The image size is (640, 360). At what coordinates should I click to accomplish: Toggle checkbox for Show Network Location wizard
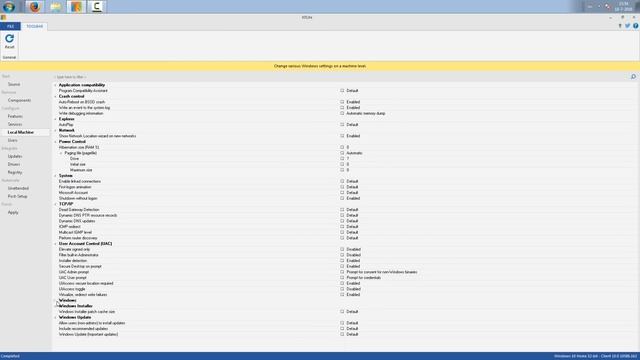click(x=342, y=136)
